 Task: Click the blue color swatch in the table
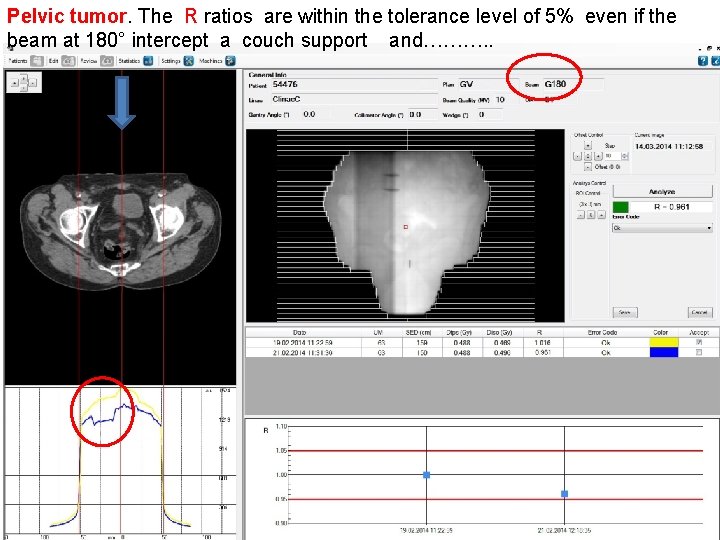[x=664, y=352]
